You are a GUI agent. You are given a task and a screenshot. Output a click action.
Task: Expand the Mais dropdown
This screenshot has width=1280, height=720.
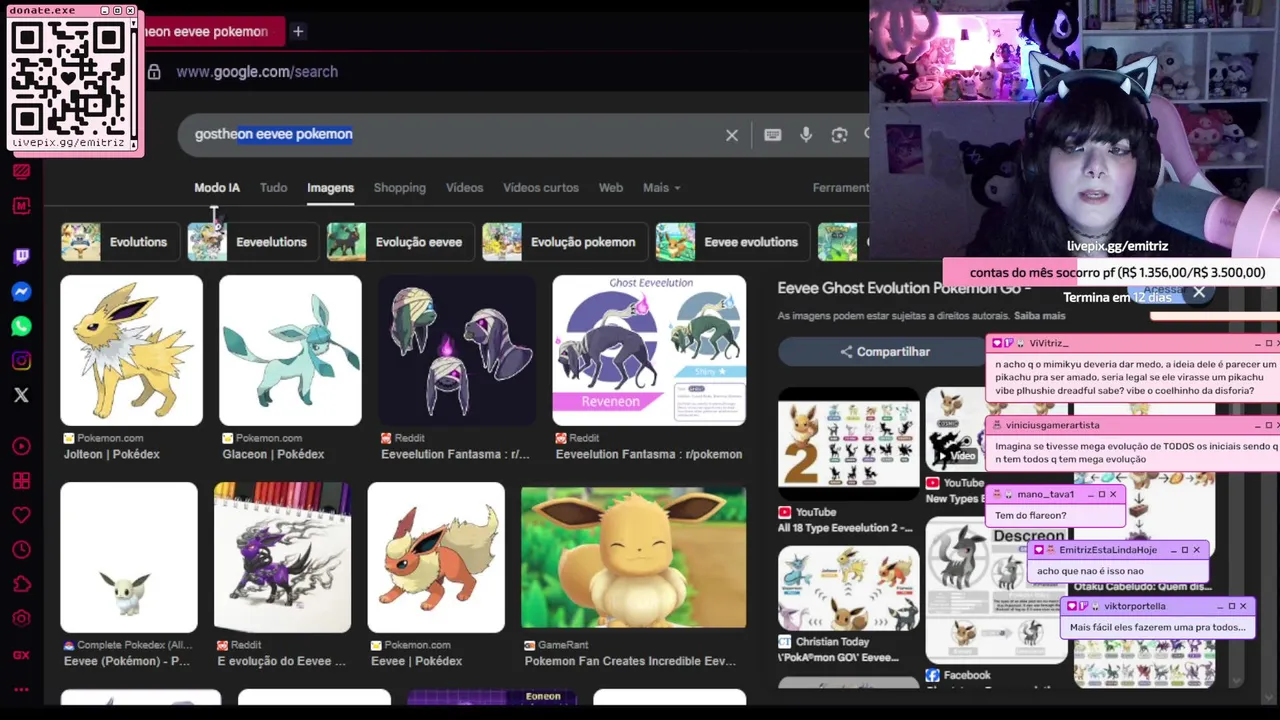coord(661,188)
